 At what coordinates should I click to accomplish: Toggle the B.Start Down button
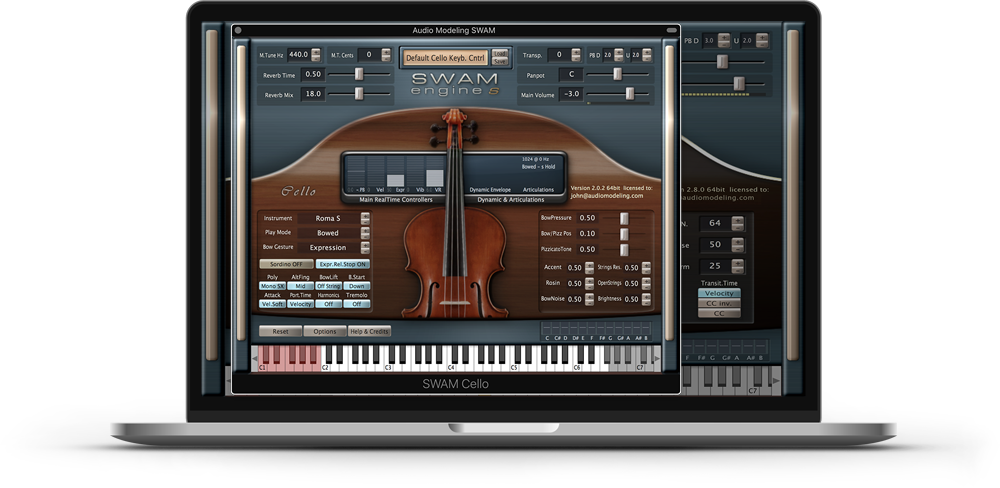click(357, 286)
